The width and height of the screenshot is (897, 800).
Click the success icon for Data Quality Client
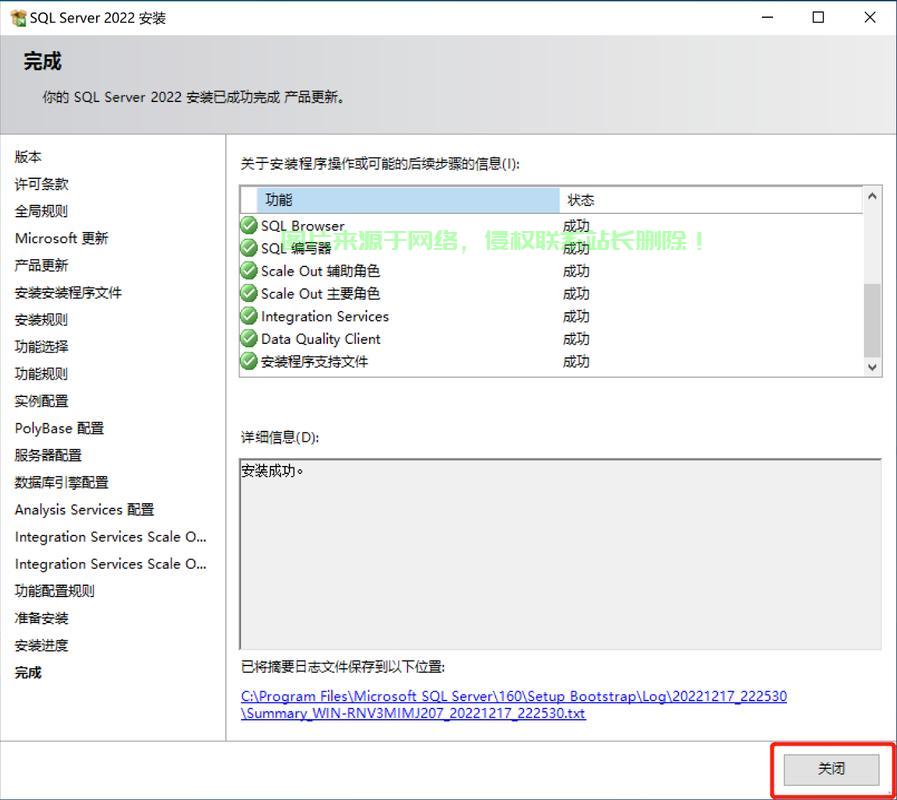249,339
